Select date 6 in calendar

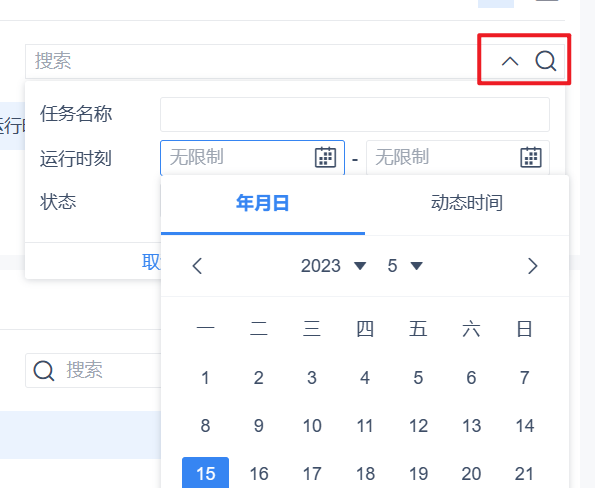pyautogui.click(x=471, y=378)
